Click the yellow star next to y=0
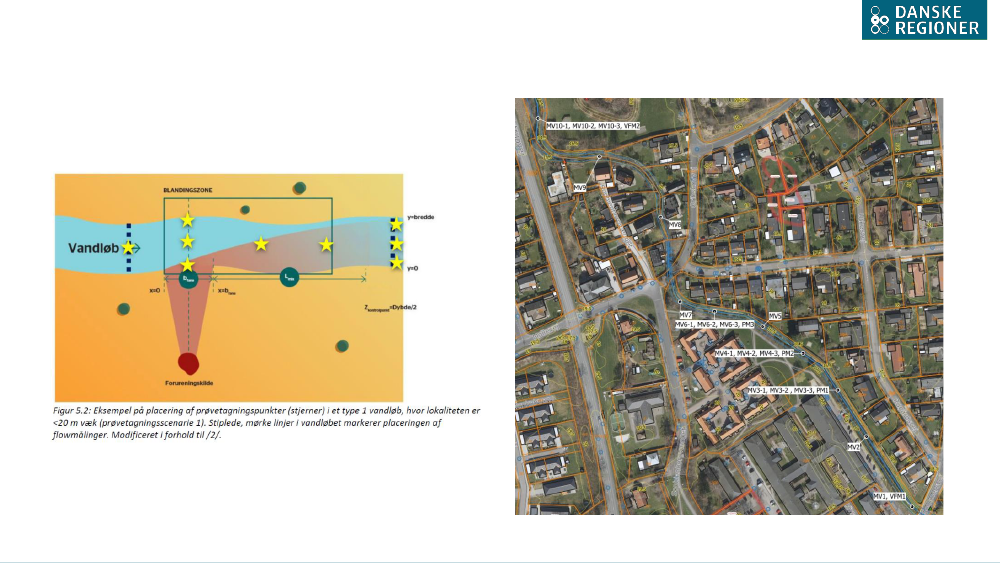Image resolution: width=1000 pixels, height=563 pixels. coord(396,263)
